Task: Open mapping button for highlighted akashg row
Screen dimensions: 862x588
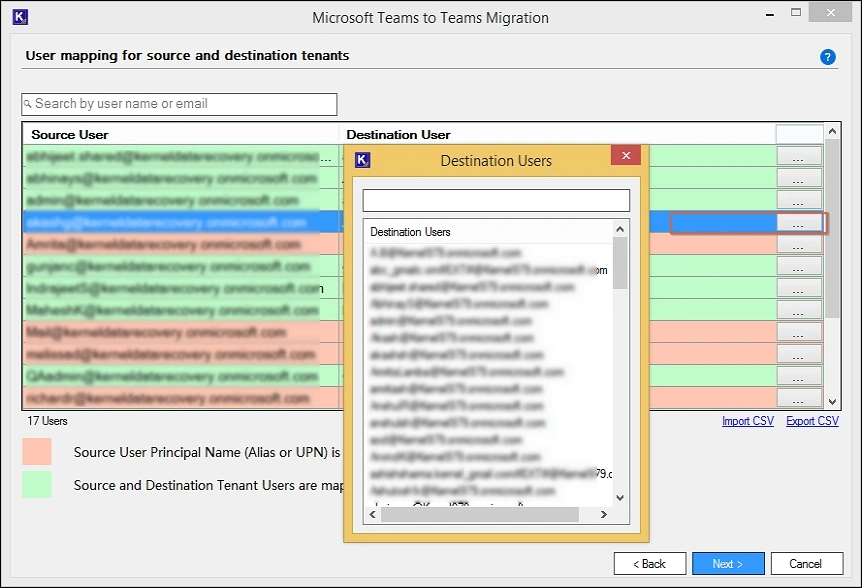Action: (799, 223)
